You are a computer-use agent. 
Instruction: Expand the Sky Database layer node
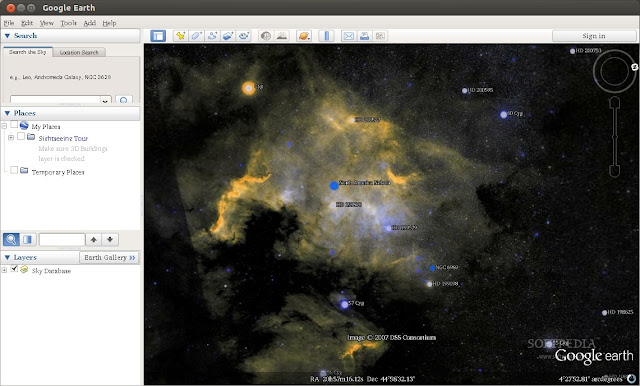tap(4, 270)
